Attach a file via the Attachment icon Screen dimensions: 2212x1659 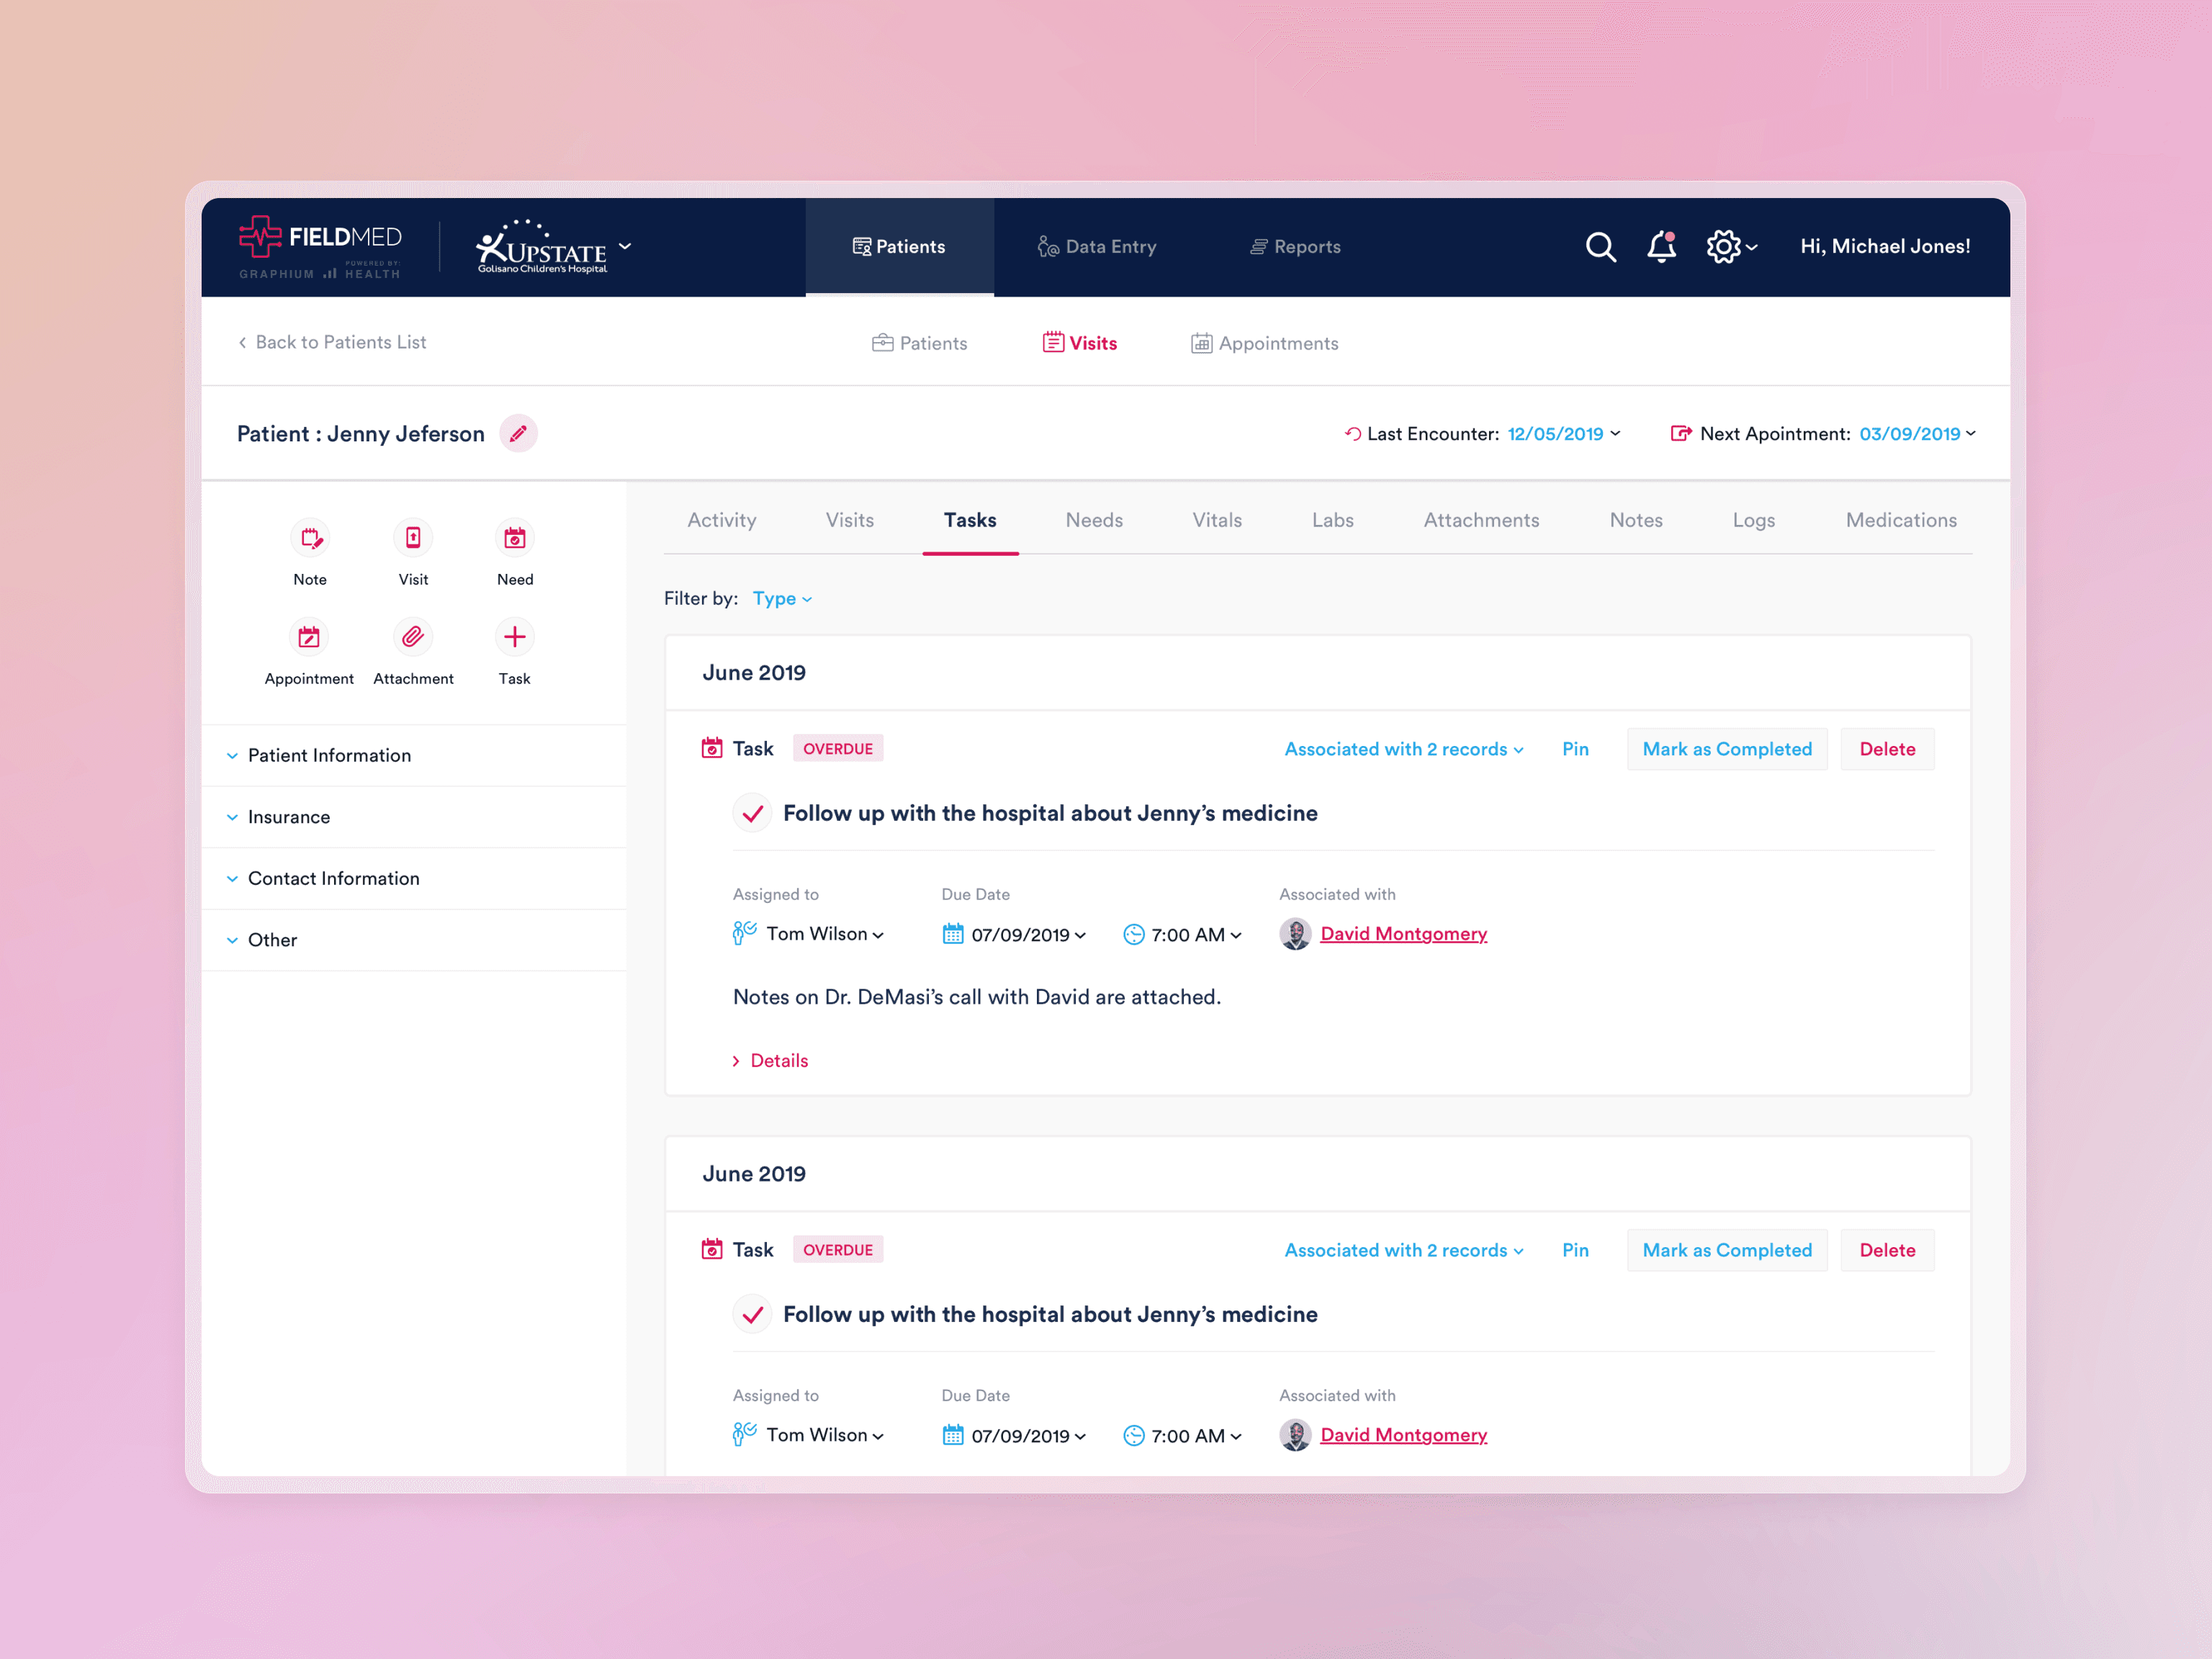pyautogui.click(x=412, y=637)
